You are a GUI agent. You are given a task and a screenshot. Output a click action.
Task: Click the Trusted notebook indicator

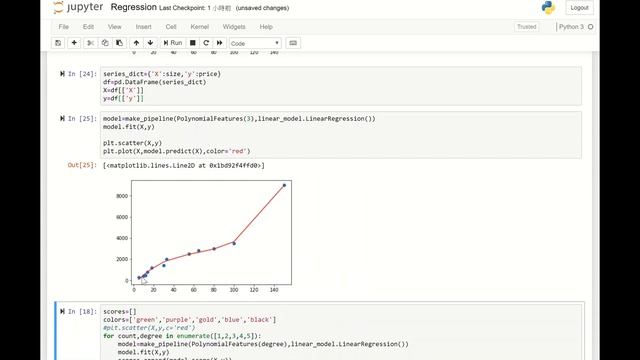(527, 27)
